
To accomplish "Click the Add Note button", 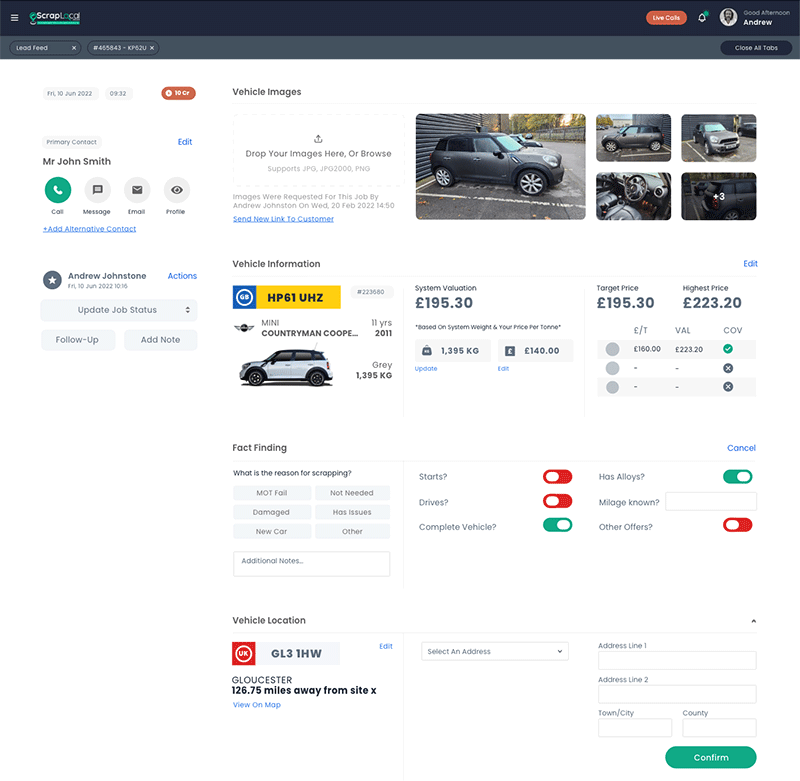I will (160, 340).
